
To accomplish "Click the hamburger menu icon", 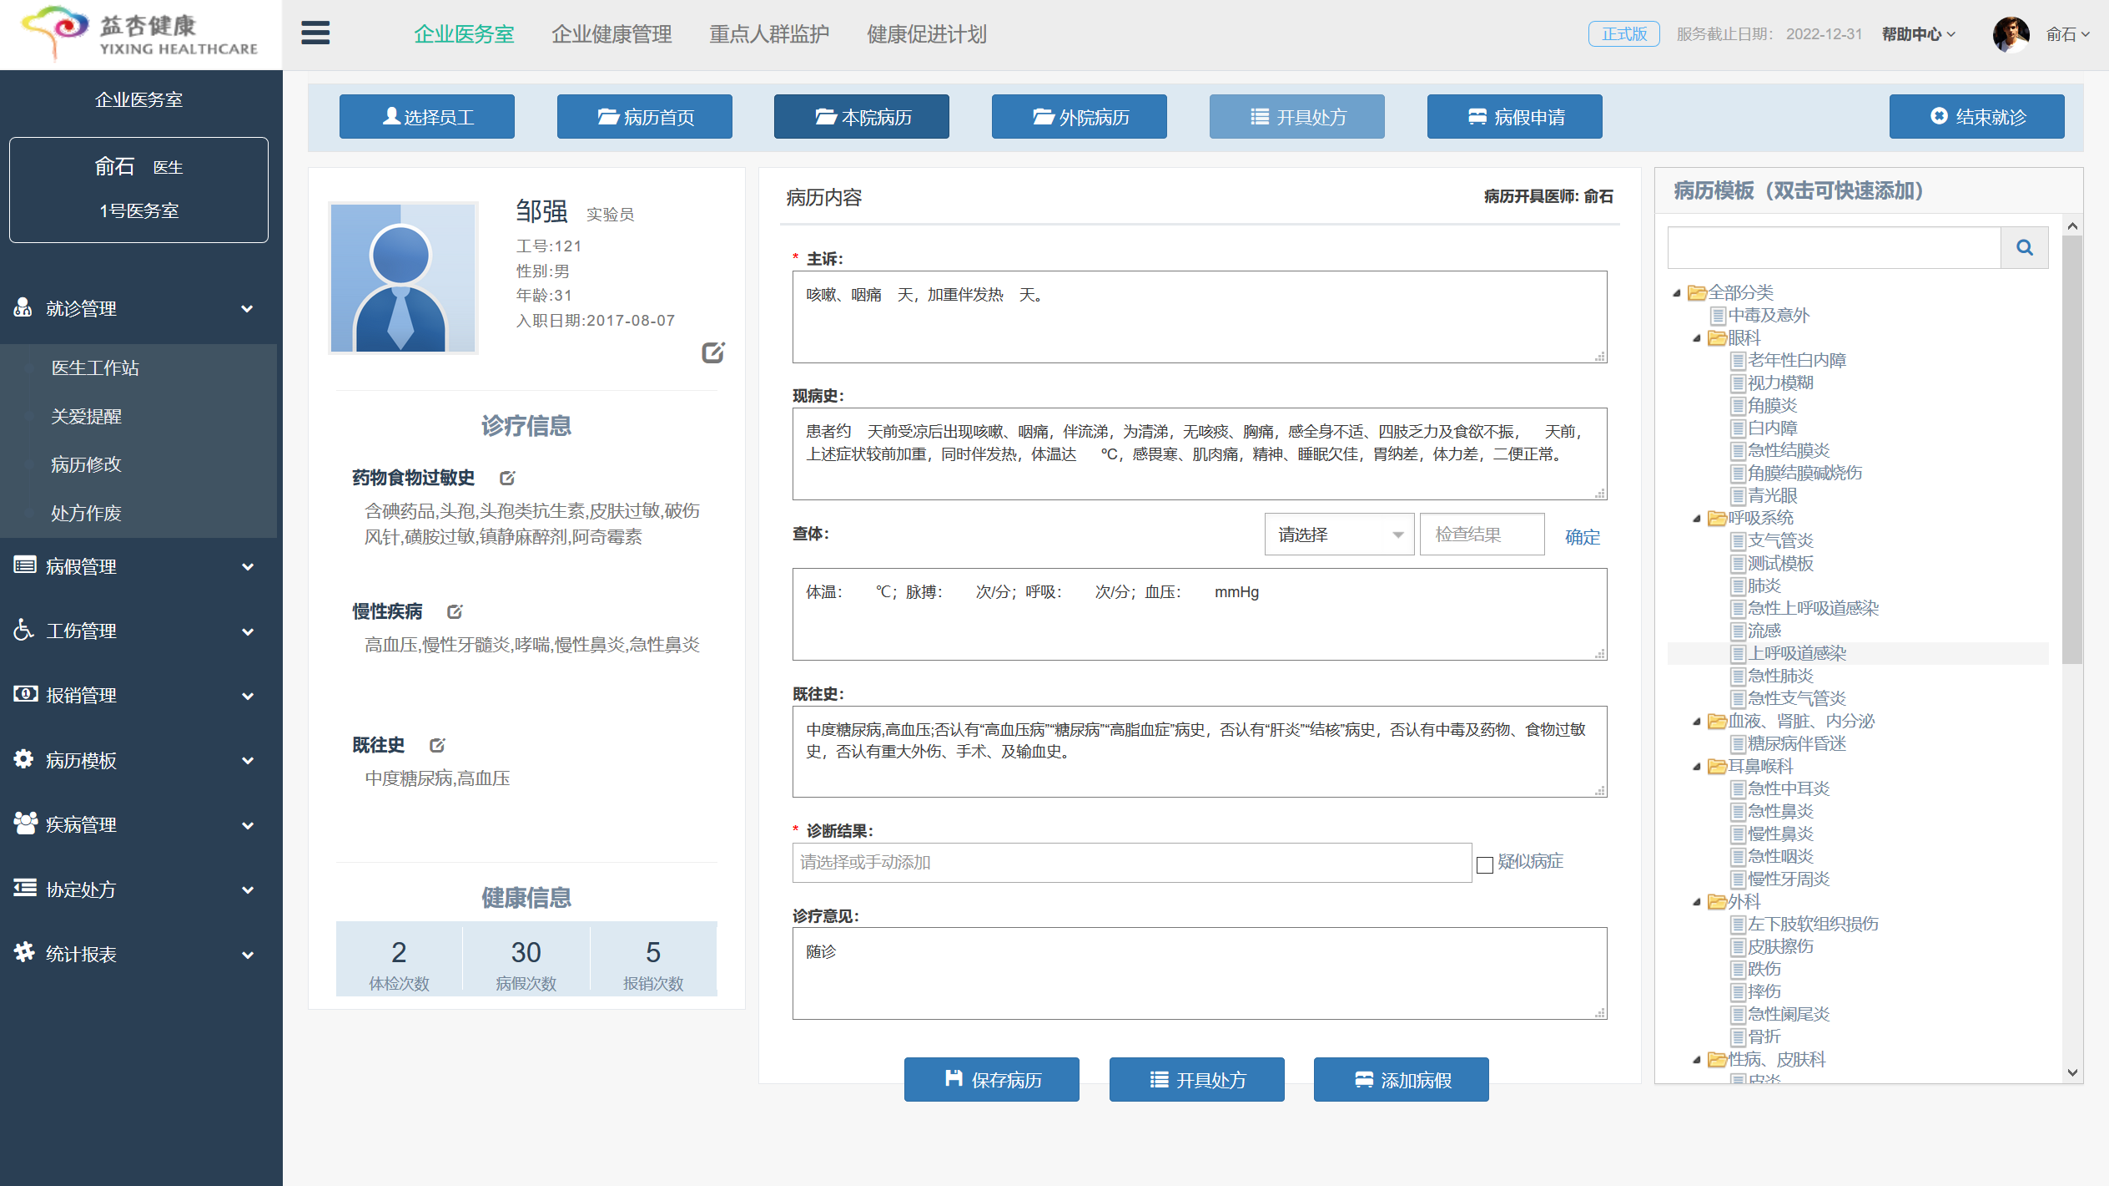I will coord(315,33).
